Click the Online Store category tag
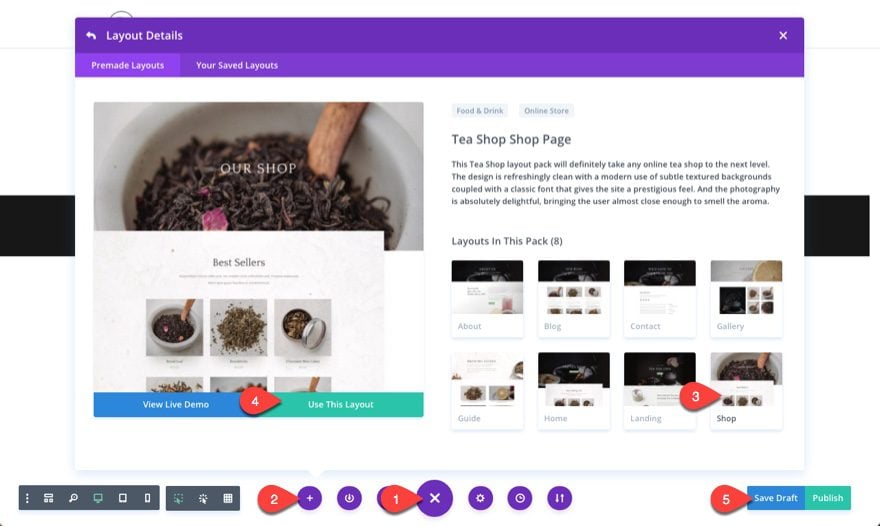 tap(546, 111)
